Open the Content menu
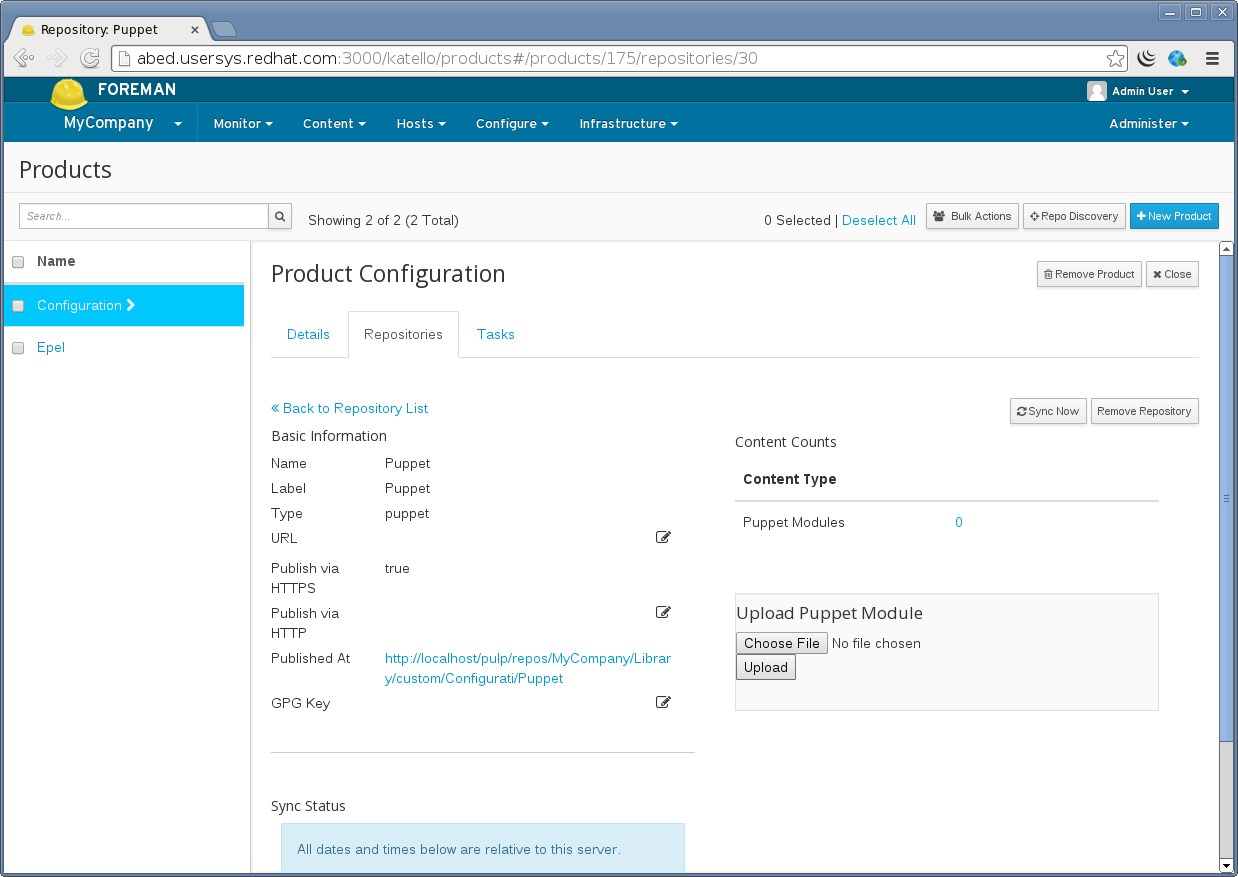Screen dimensions: 1238x877 click(x=334, y=124)
